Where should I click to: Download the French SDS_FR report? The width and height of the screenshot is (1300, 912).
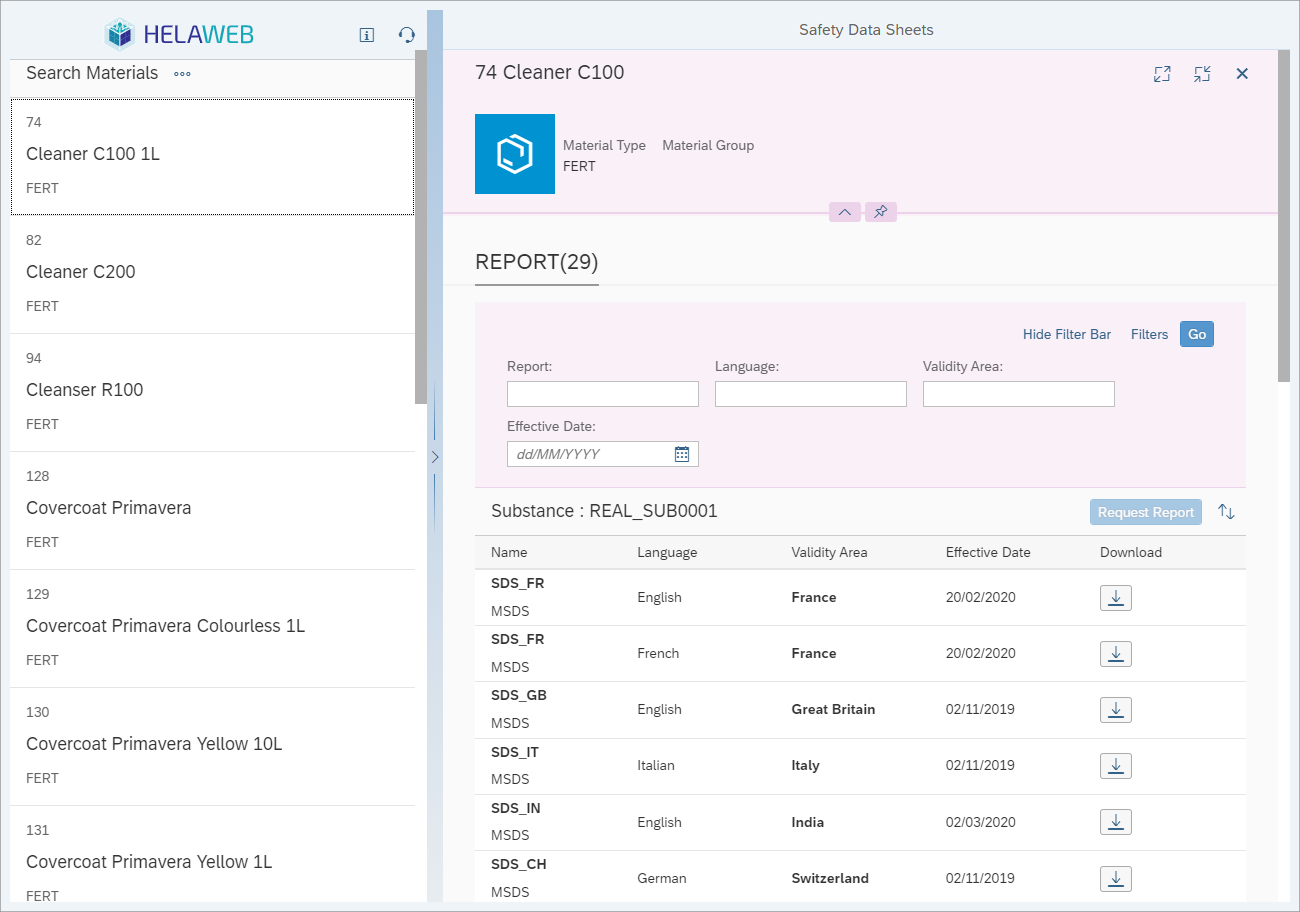pos(1116,654)
